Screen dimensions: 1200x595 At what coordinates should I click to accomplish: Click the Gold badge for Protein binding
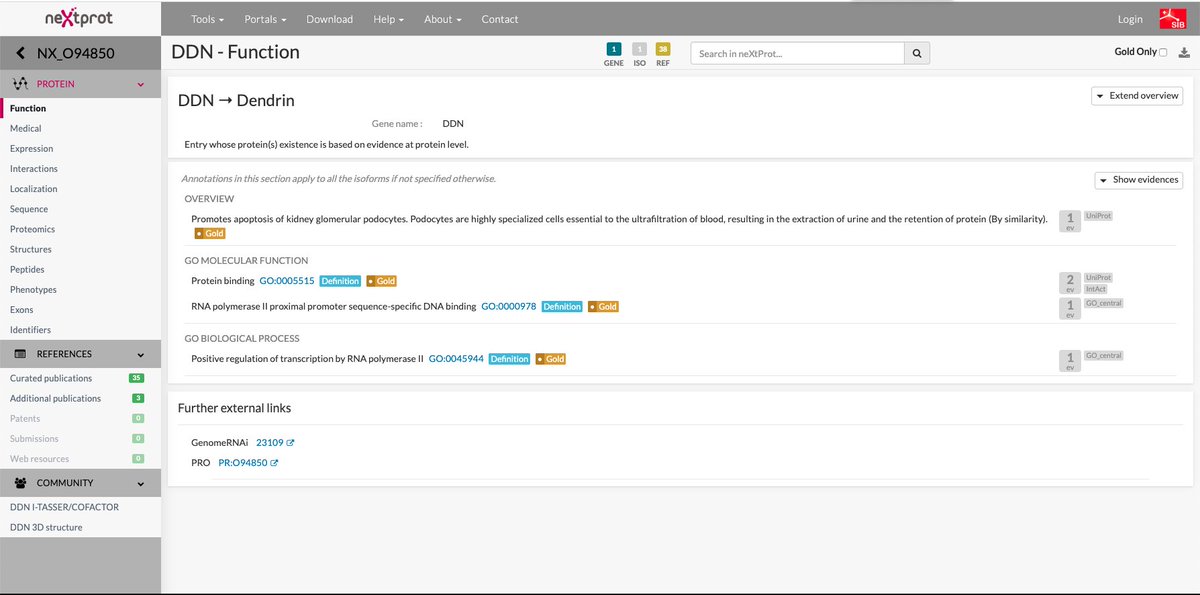click(x=382, y=281)
